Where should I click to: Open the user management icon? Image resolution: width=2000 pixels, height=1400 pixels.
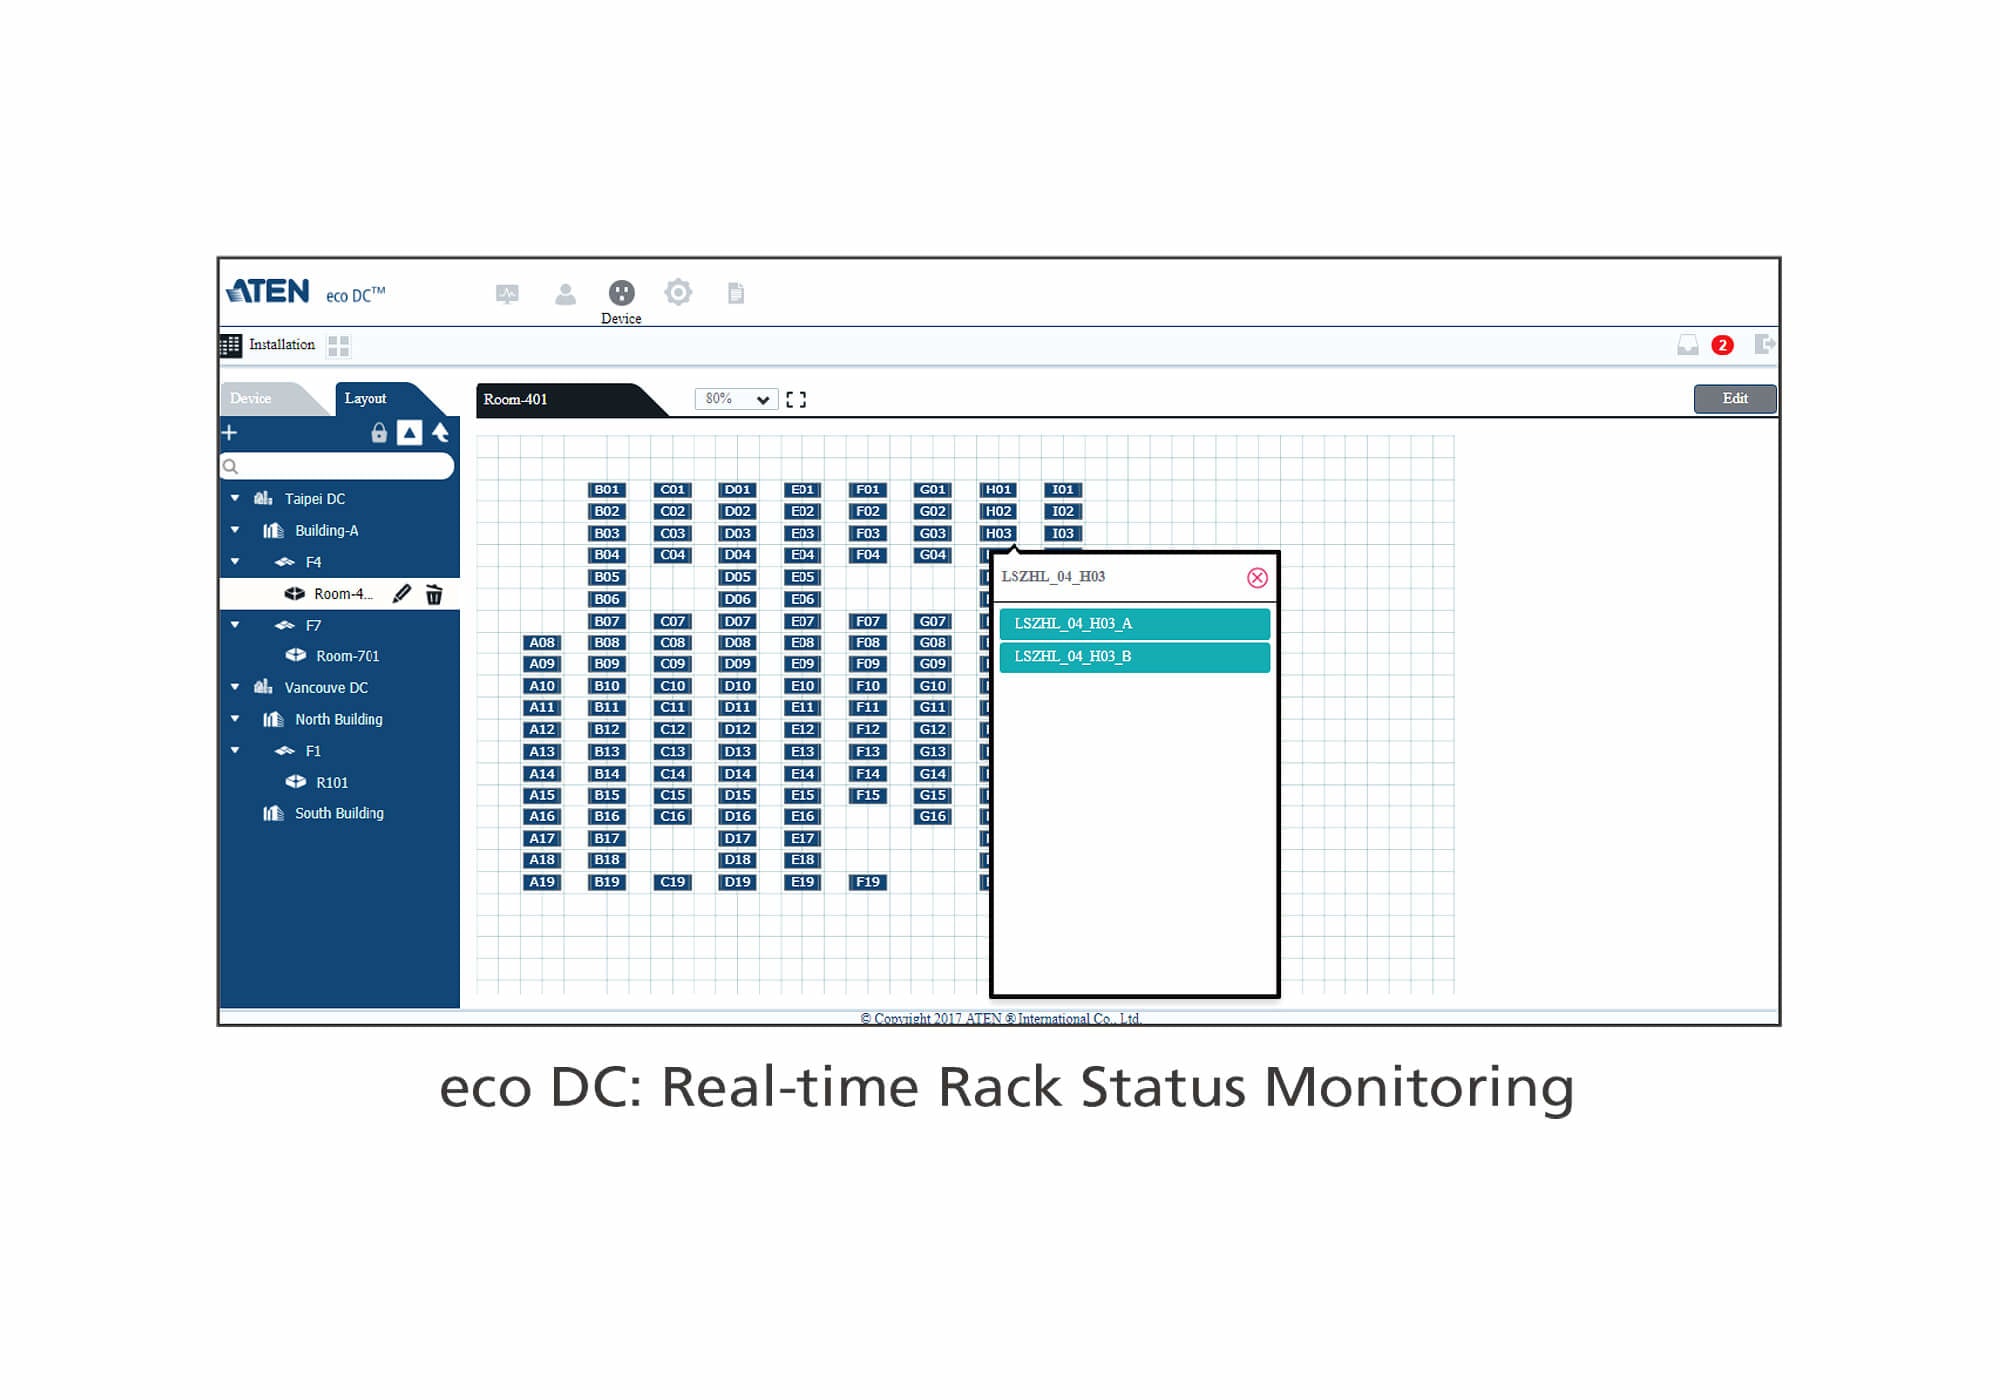click(567, 293)
